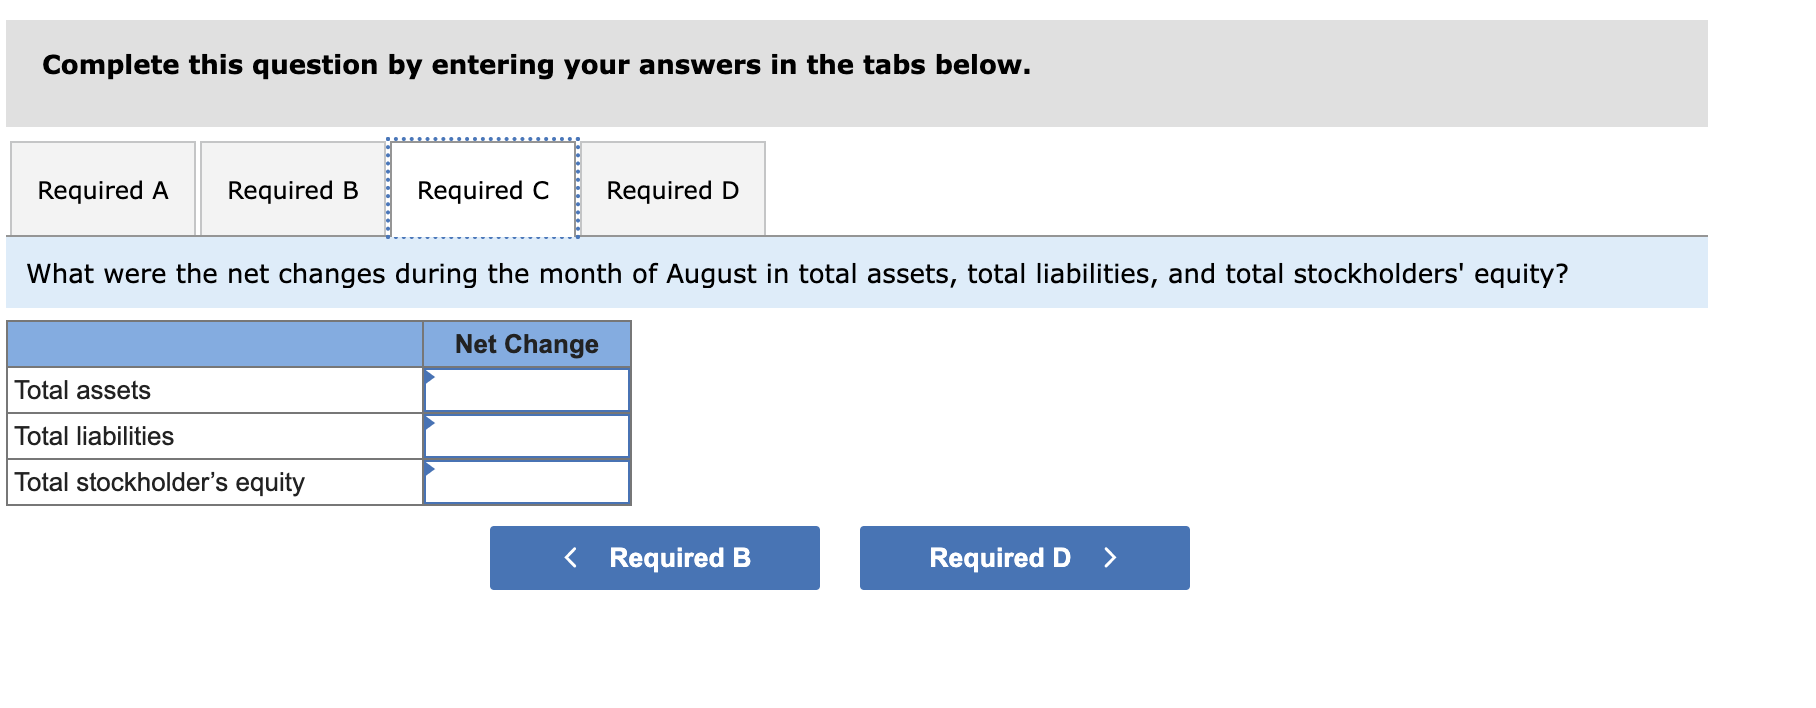The height and width of the screenshot is (708, 1816).
Task: Click the forward chevron on Required D button
Action: [1110, 558]
